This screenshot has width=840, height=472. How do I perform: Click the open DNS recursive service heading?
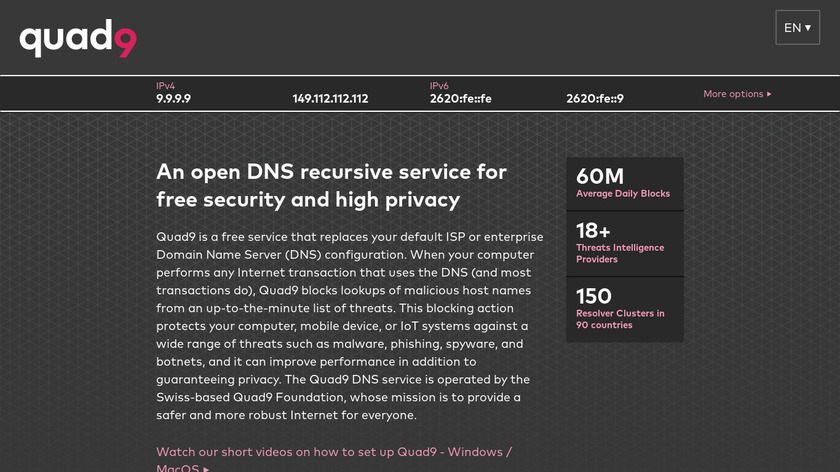tap(331, 186)
